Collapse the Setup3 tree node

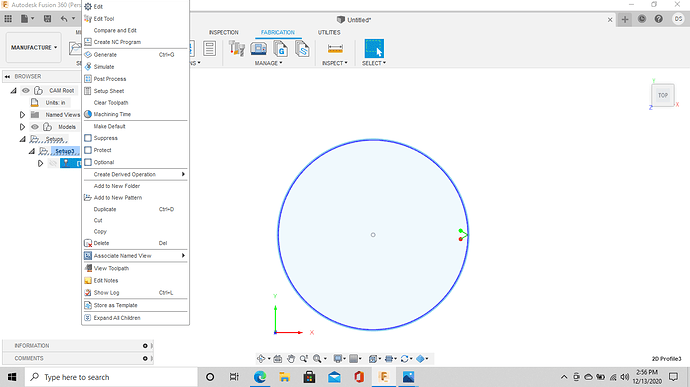(32, 151)
